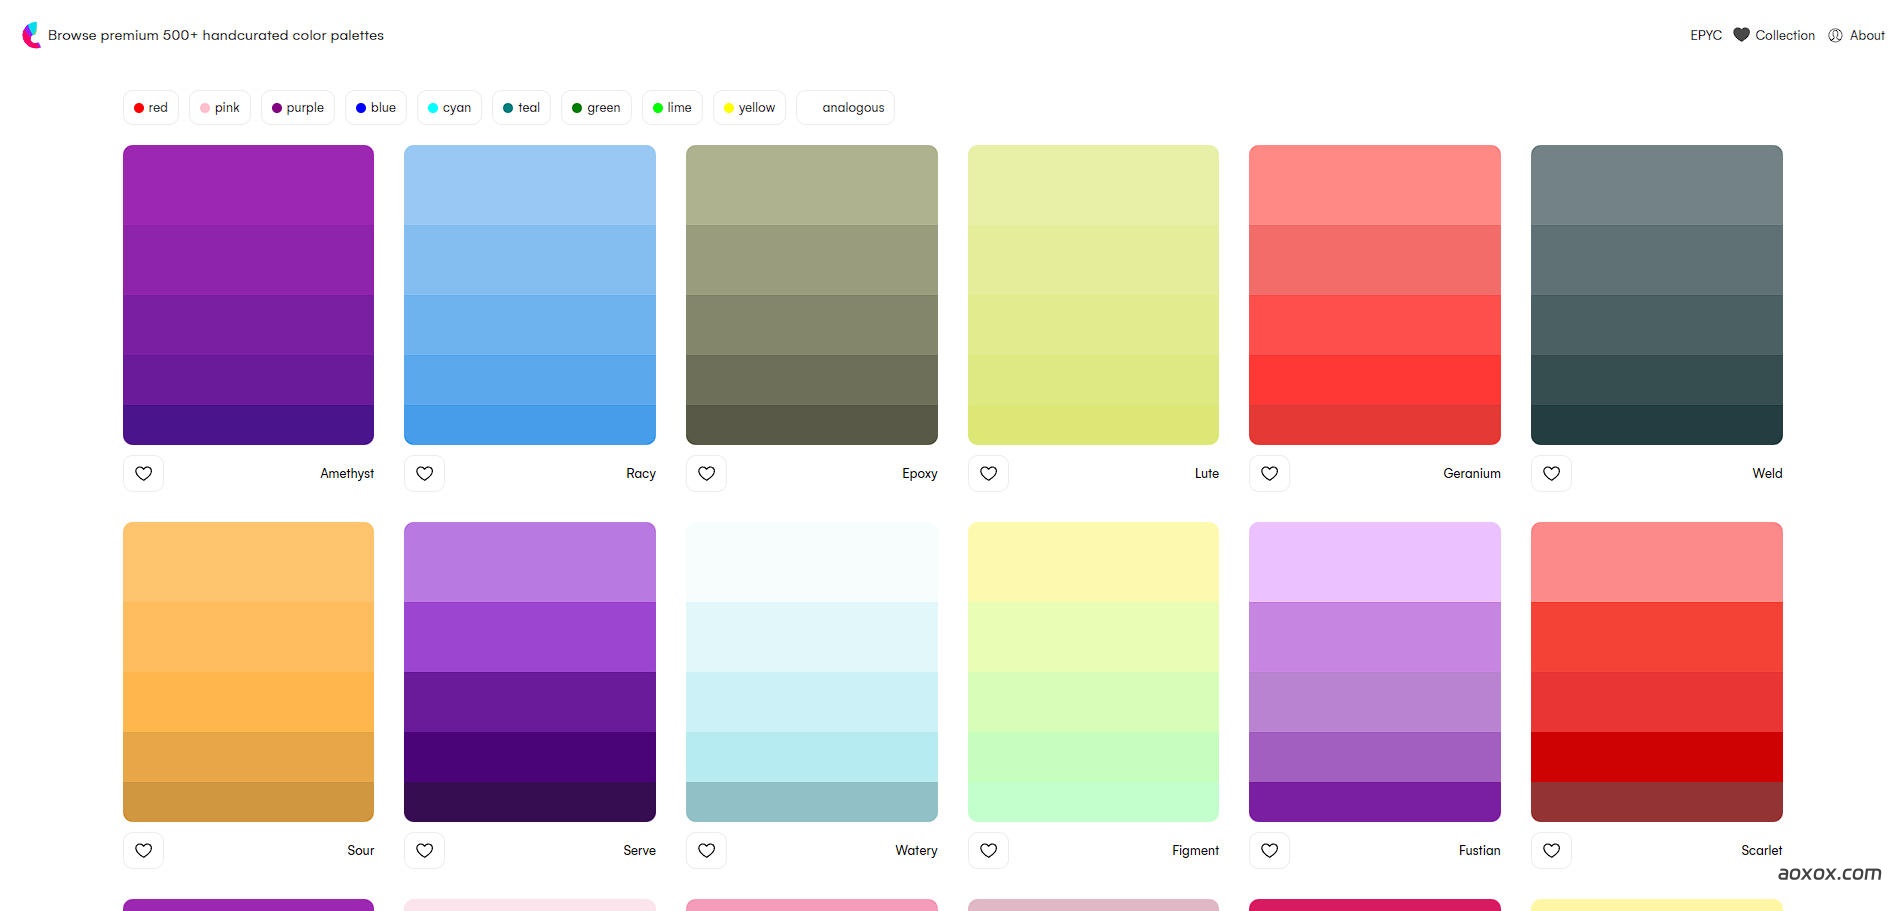This screenshot has height=911, width=1902.
Task: Pick the top purple swatch in Amethyst
Action: (x=248, y=185)
